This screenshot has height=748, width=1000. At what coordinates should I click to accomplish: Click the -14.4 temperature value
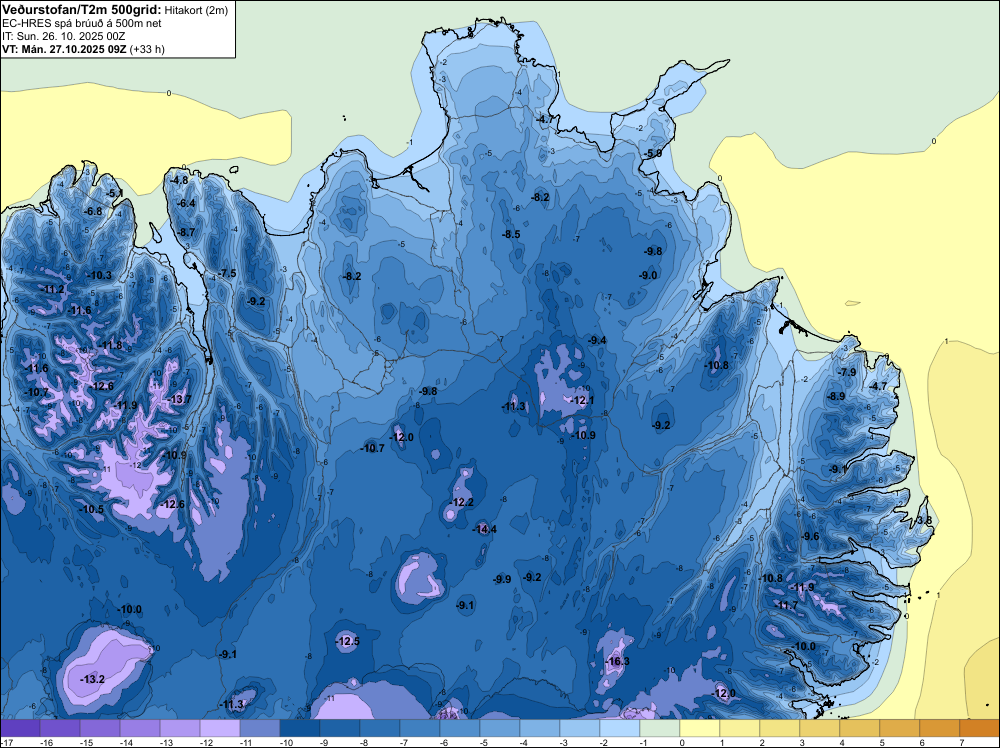pos(485,529)
